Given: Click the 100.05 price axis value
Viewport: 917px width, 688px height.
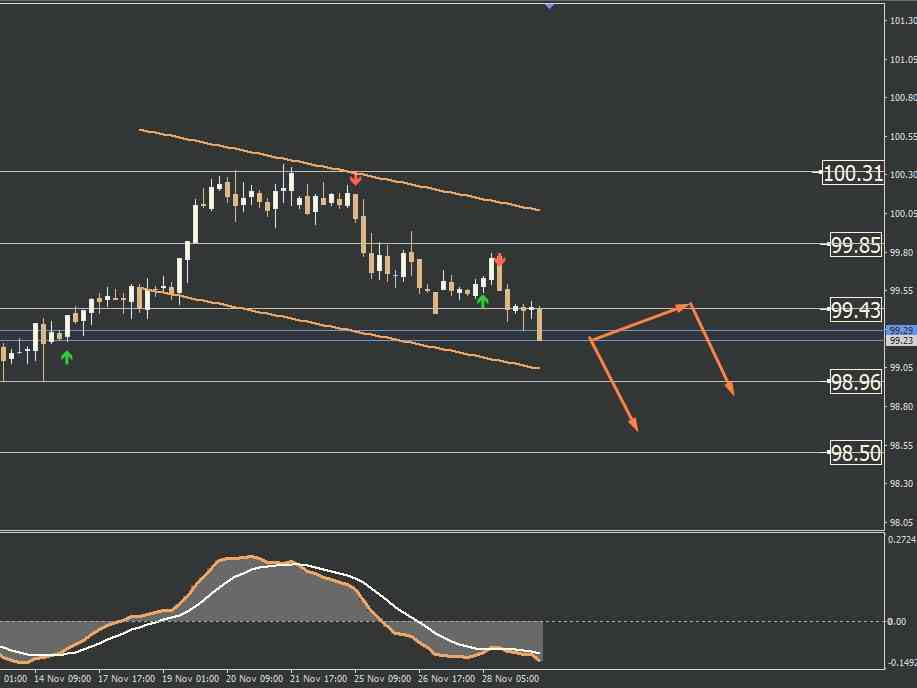Looking at the screenshot, I should (903, 214).
